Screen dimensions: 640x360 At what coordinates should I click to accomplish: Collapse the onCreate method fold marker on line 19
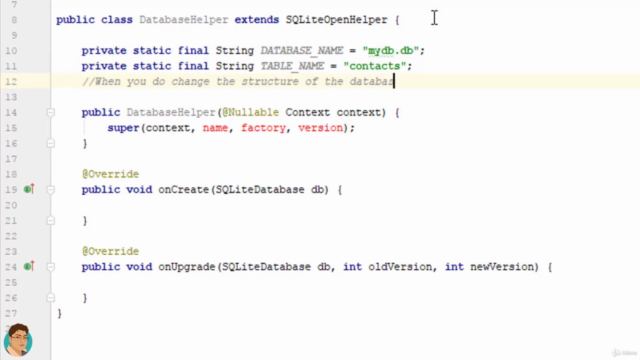pos(51,189)
